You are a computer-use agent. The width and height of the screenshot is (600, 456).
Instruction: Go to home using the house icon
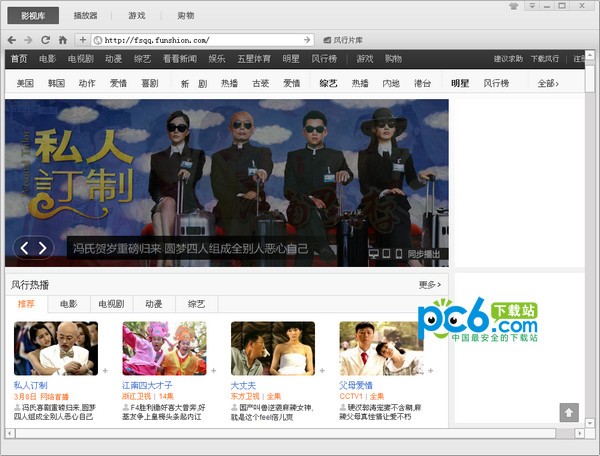coord(62,40)
